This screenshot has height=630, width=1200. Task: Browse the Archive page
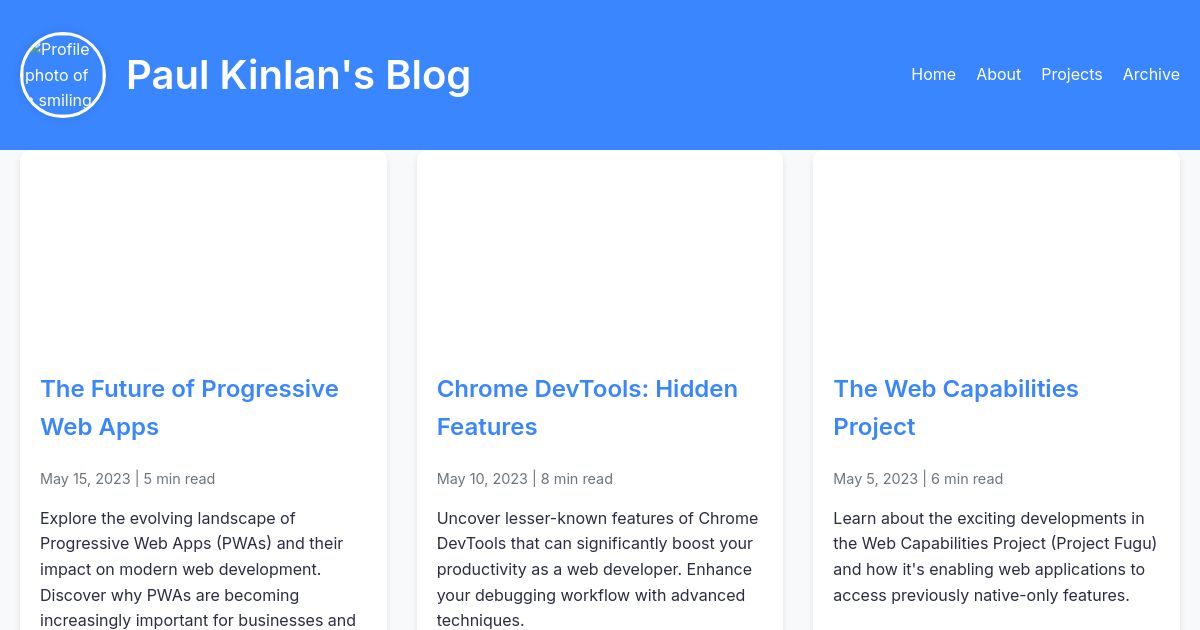coord(1151,74)
